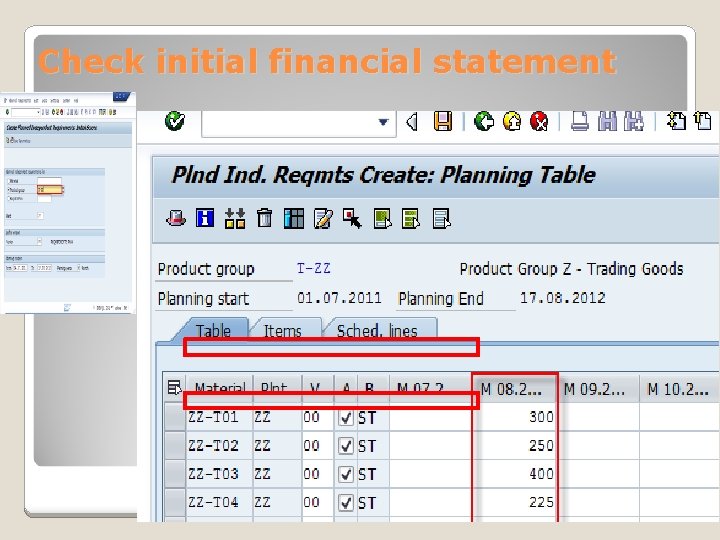Exit using the yellow up-arrow icon

tap(512, 122)
